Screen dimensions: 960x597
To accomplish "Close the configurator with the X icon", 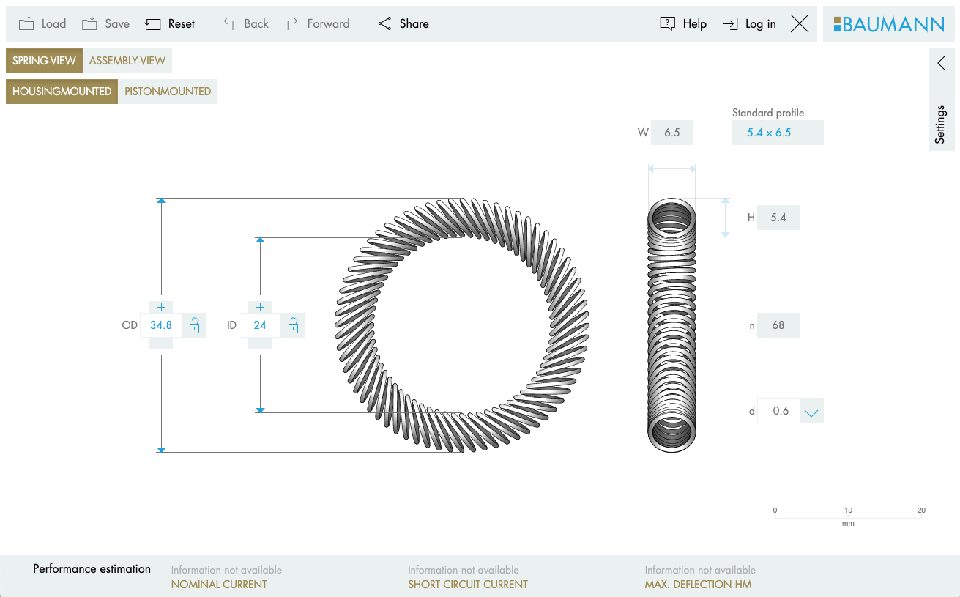I will (x=799, y=24).
